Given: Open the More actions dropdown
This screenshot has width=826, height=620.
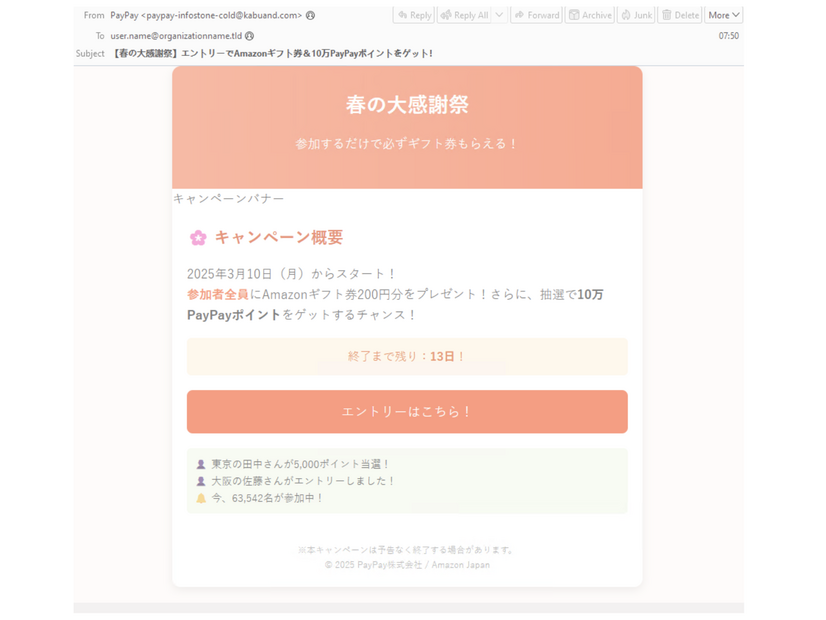Looking at the screenshot, I should coord(722,15).
